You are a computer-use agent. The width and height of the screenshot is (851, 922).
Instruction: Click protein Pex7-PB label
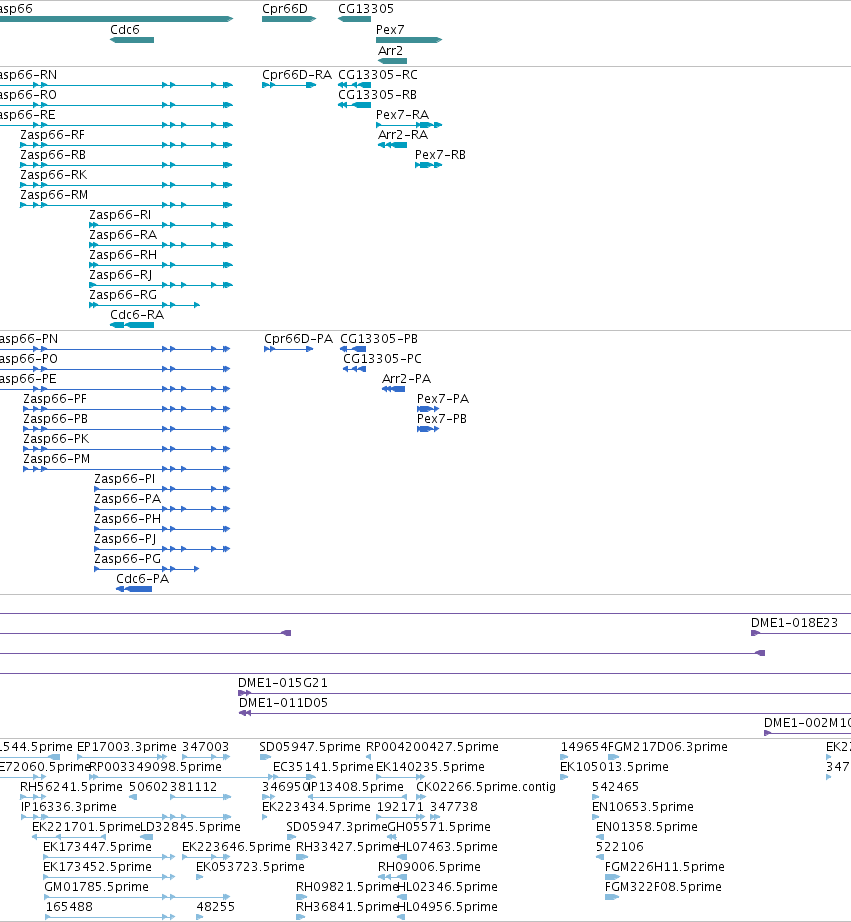(x=442, y=419)
